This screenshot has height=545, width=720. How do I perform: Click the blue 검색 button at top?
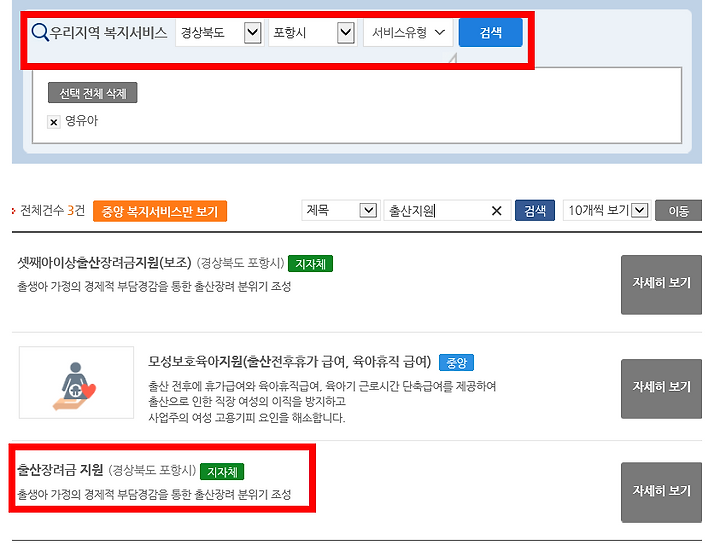490,33
